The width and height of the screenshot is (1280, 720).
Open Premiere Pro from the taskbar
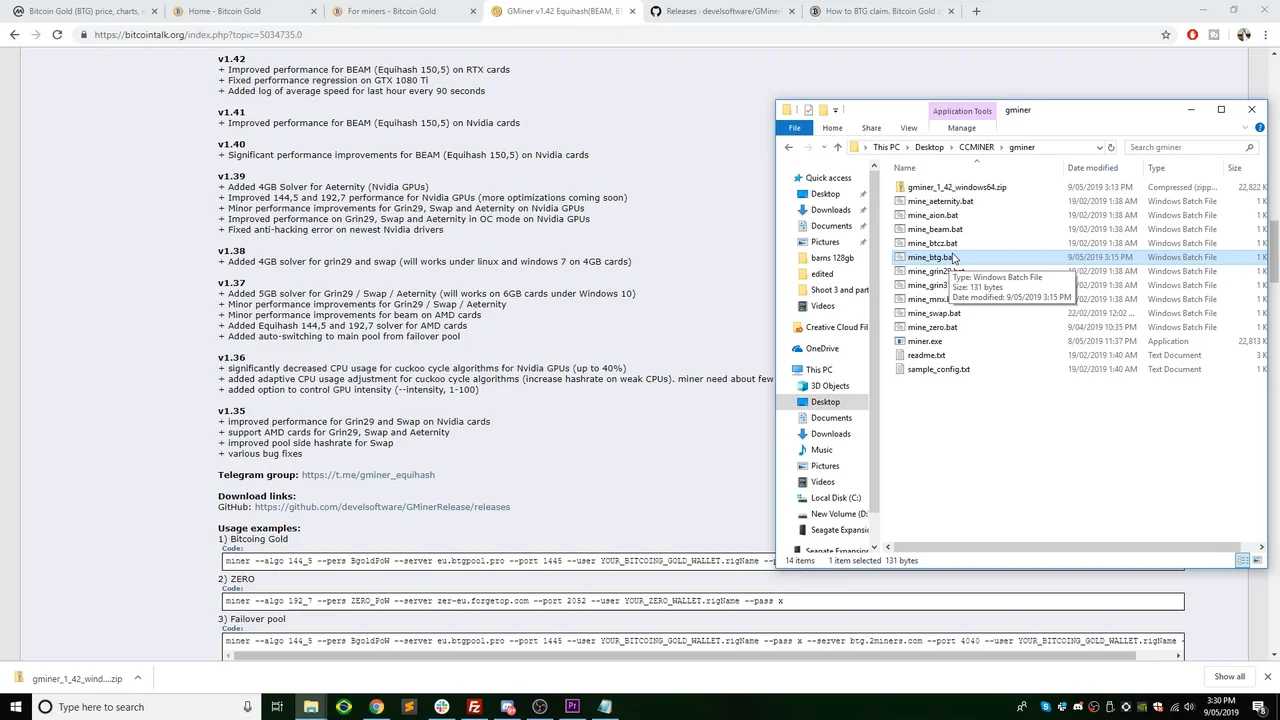coord(572,707)
